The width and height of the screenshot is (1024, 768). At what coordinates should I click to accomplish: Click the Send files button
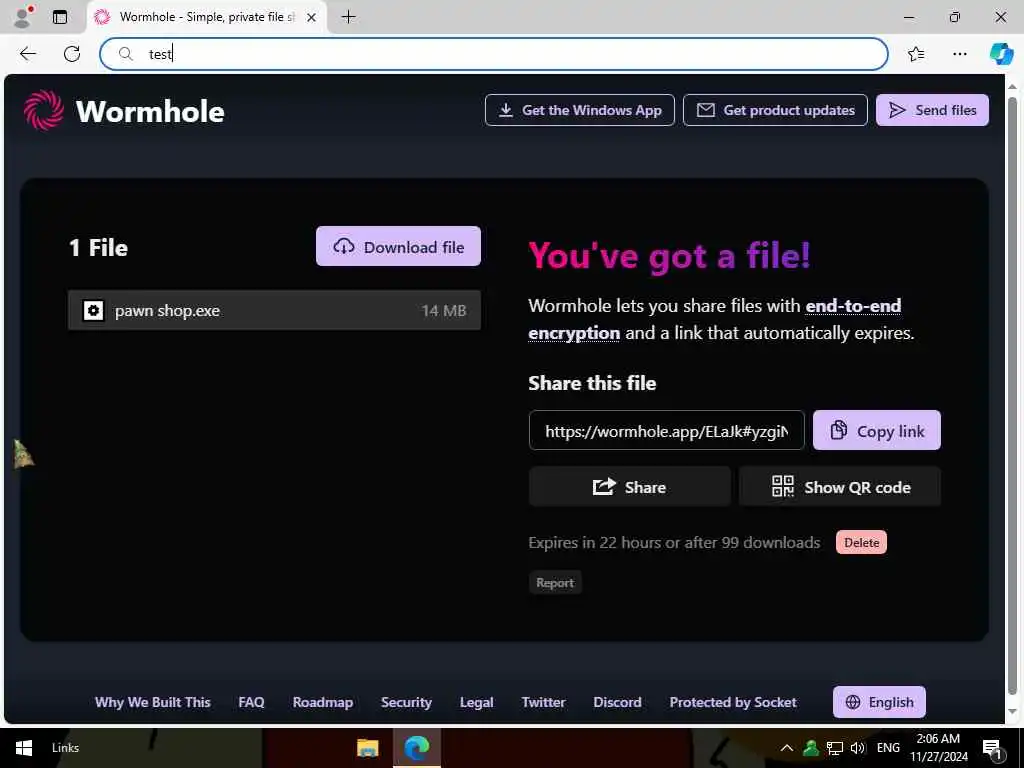[x=932, y=110]
